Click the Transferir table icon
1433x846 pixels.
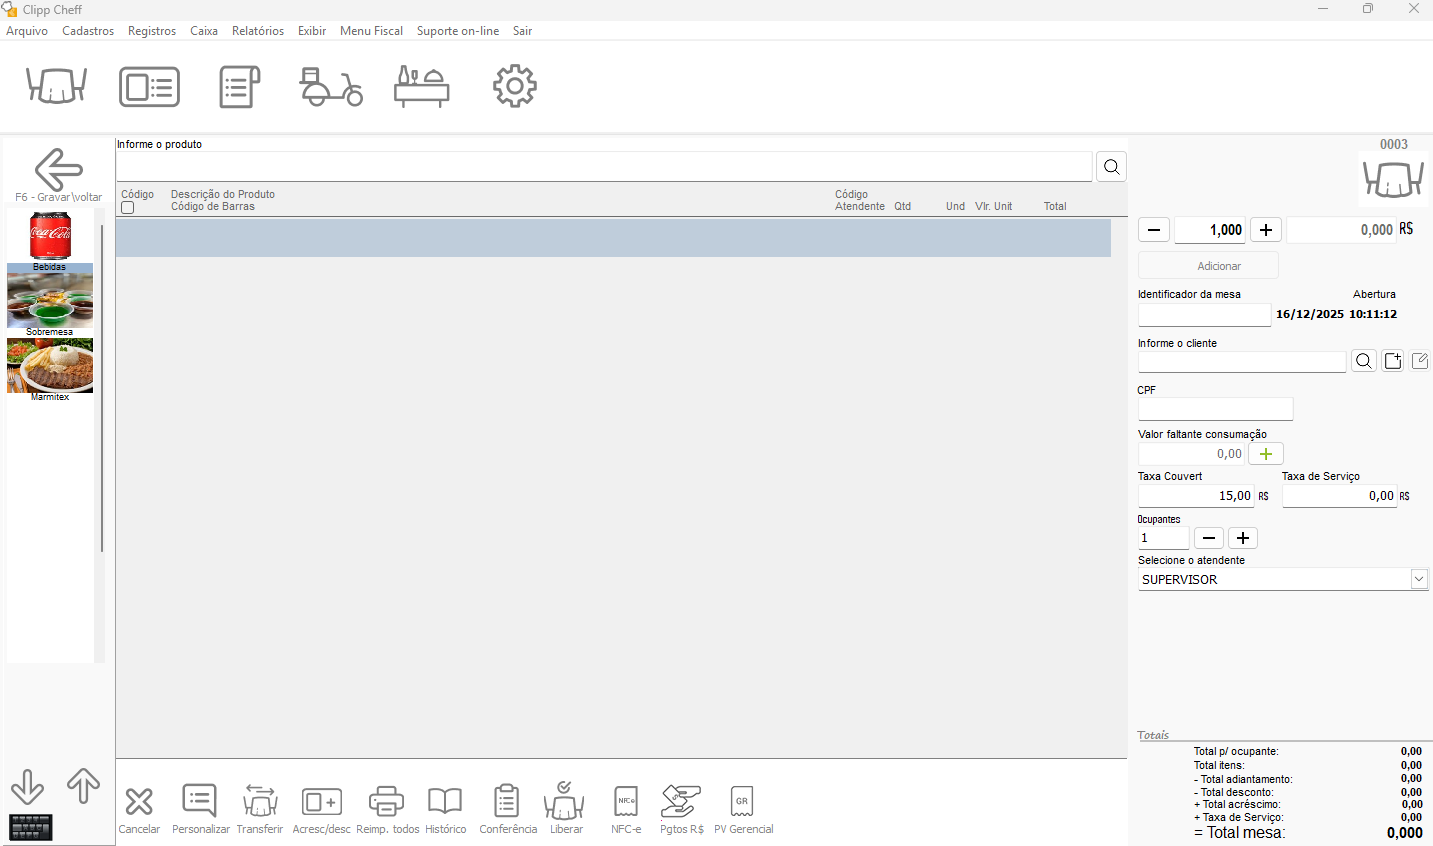[260, 802]
